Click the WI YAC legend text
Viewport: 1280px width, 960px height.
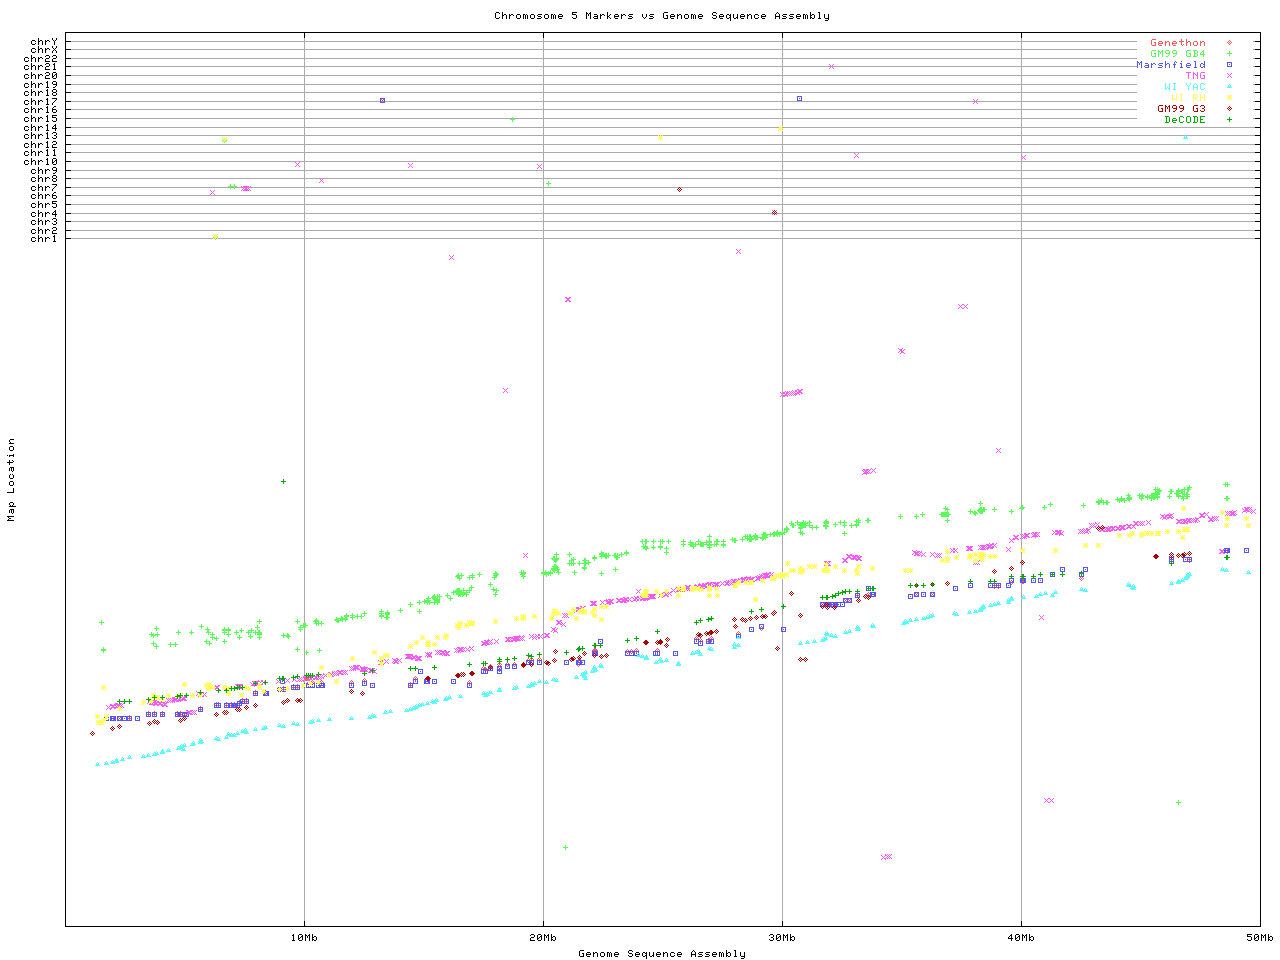click(x=1185, y=87)
